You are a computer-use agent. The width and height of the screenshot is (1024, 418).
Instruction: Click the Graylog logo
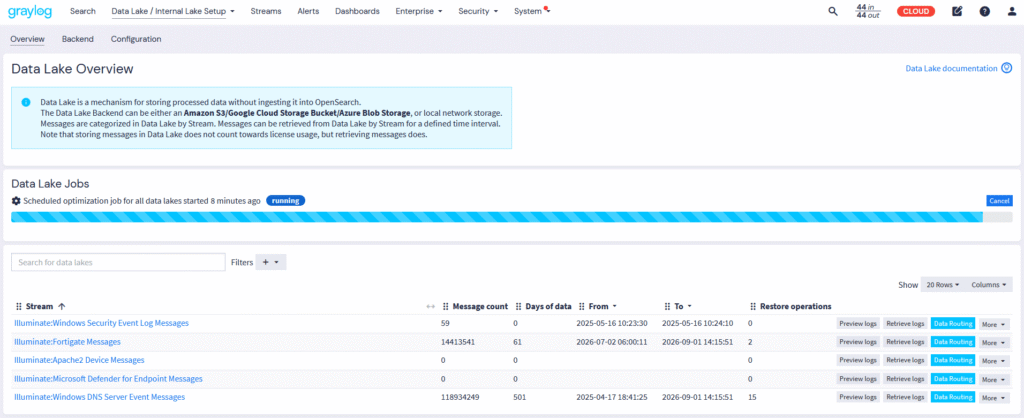(30, 11)
